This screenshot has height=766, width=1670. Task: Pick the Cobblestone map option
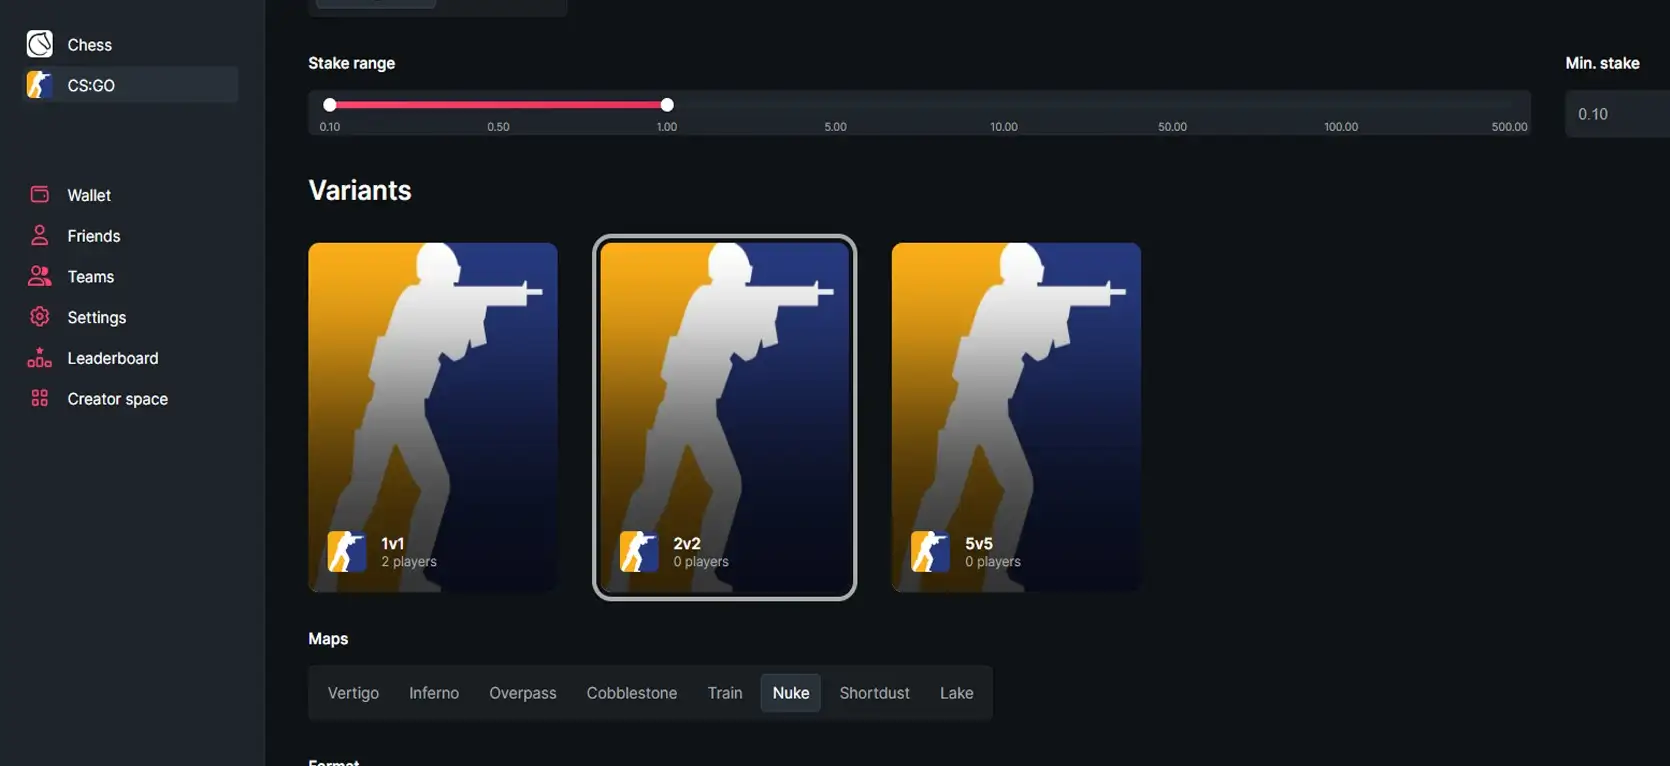(x=631, y=693)
